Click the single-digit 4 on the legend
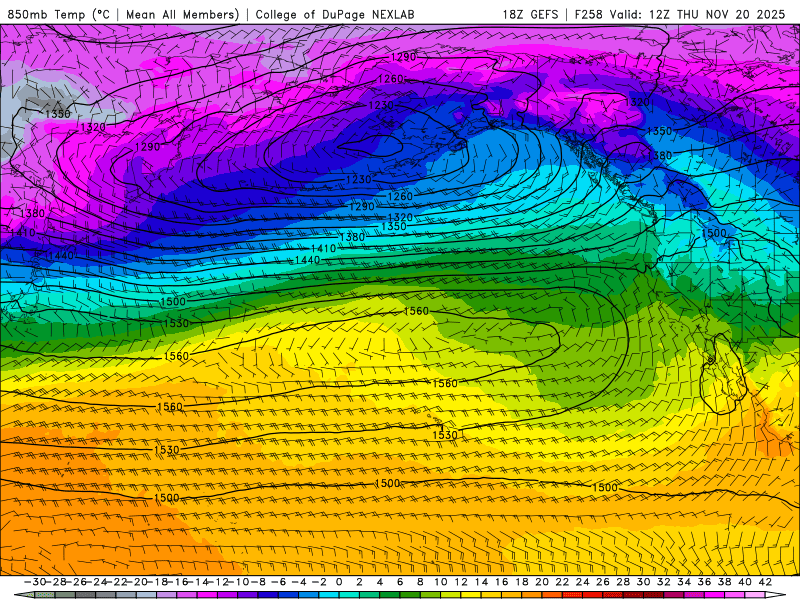The image size is (800, 600). (380, 582)
